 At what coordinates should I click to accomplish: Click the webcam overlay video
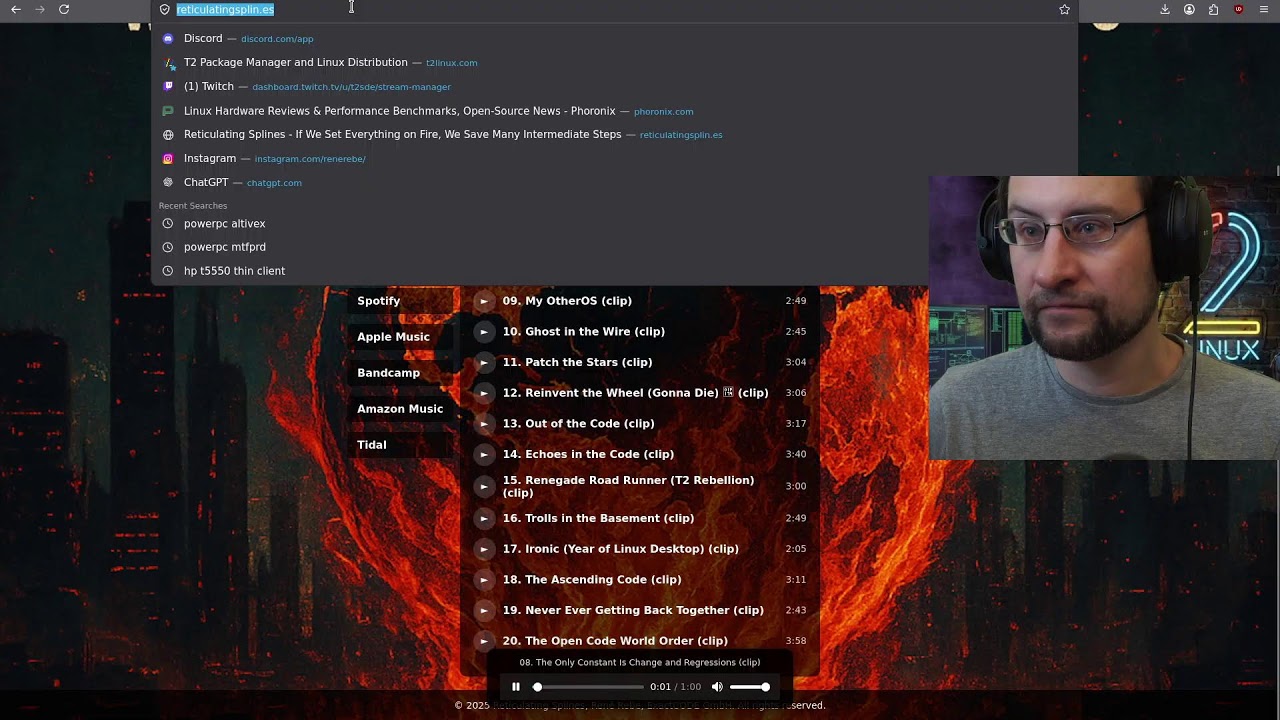pyautogui.click(x=1104, y=318)
